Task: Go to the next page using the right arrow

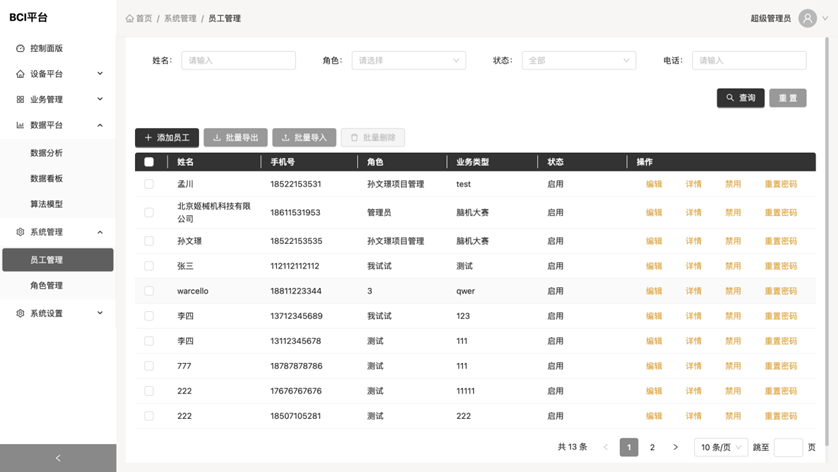Action: point(675,448)
